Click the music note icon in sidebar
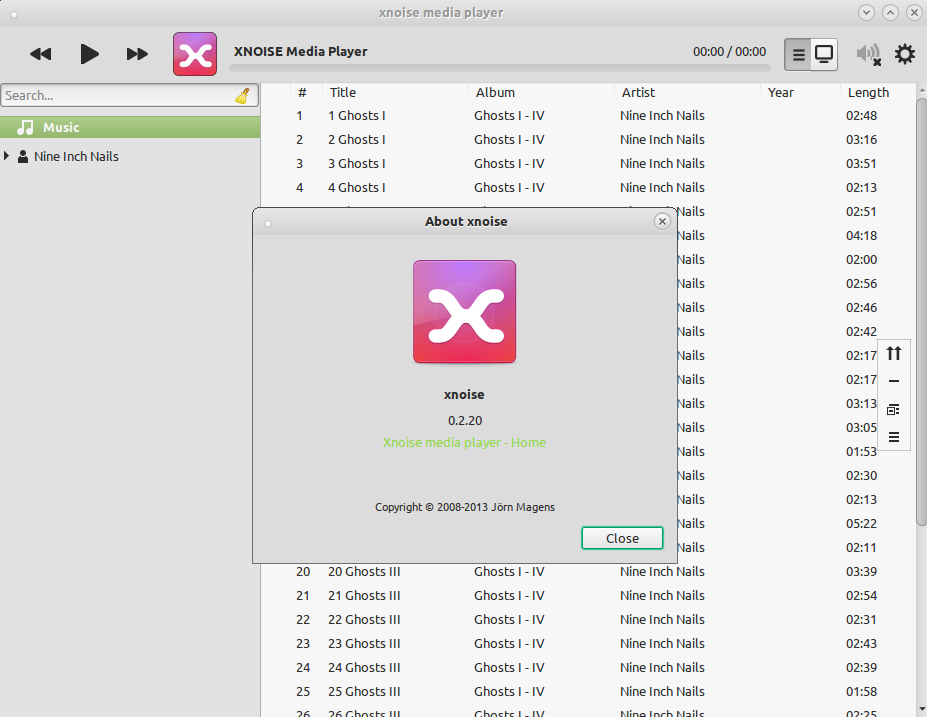This screenshot has width=927, height=717. tap(25, 127)
